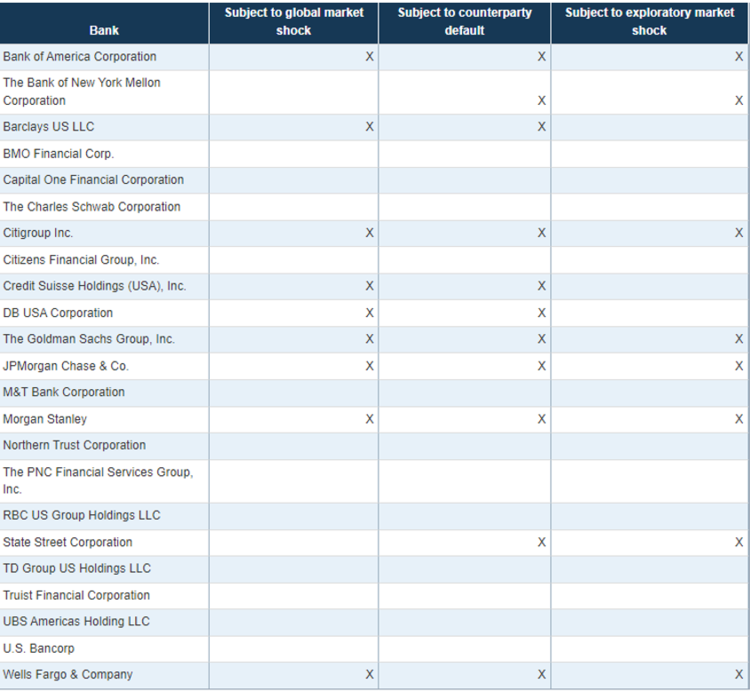Click DB USA Corporation counterparty default X
The width and height of the screenshot is (750, 691).
pos(542,313)
